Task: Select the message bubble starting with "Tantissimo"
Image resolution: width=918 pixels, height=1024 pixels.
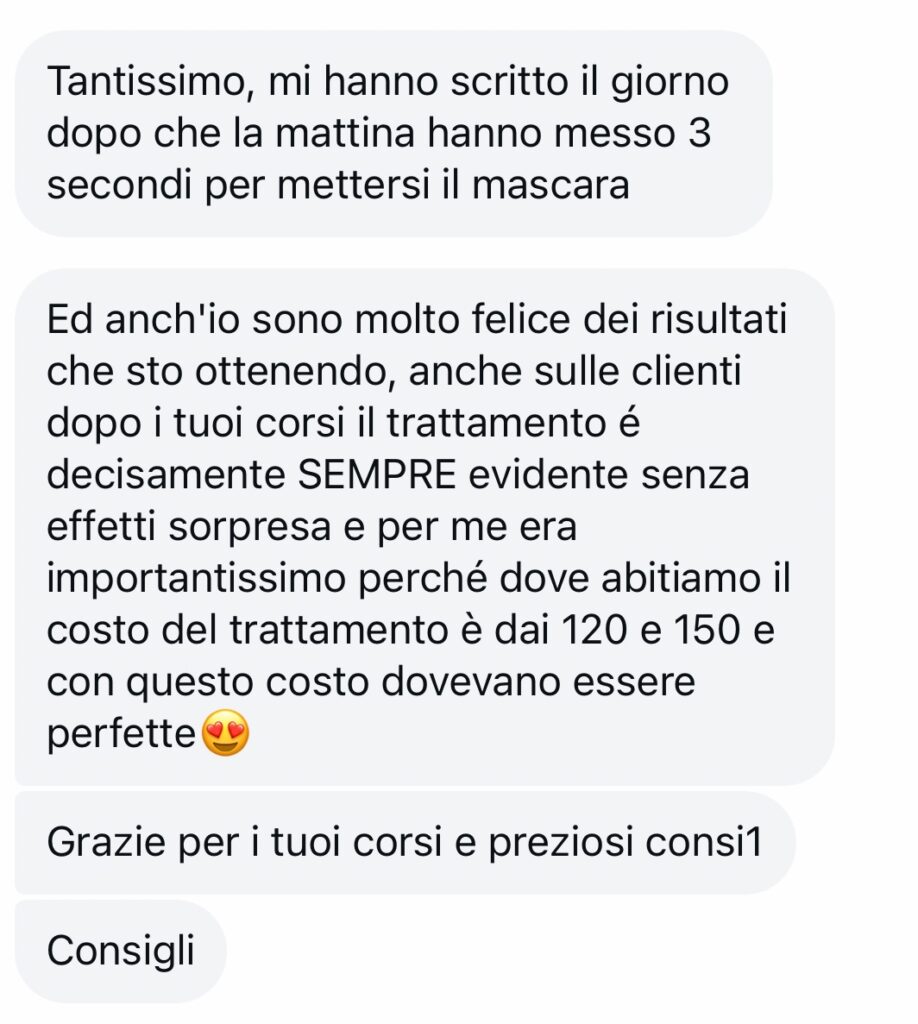Action: tap(394, 133)
